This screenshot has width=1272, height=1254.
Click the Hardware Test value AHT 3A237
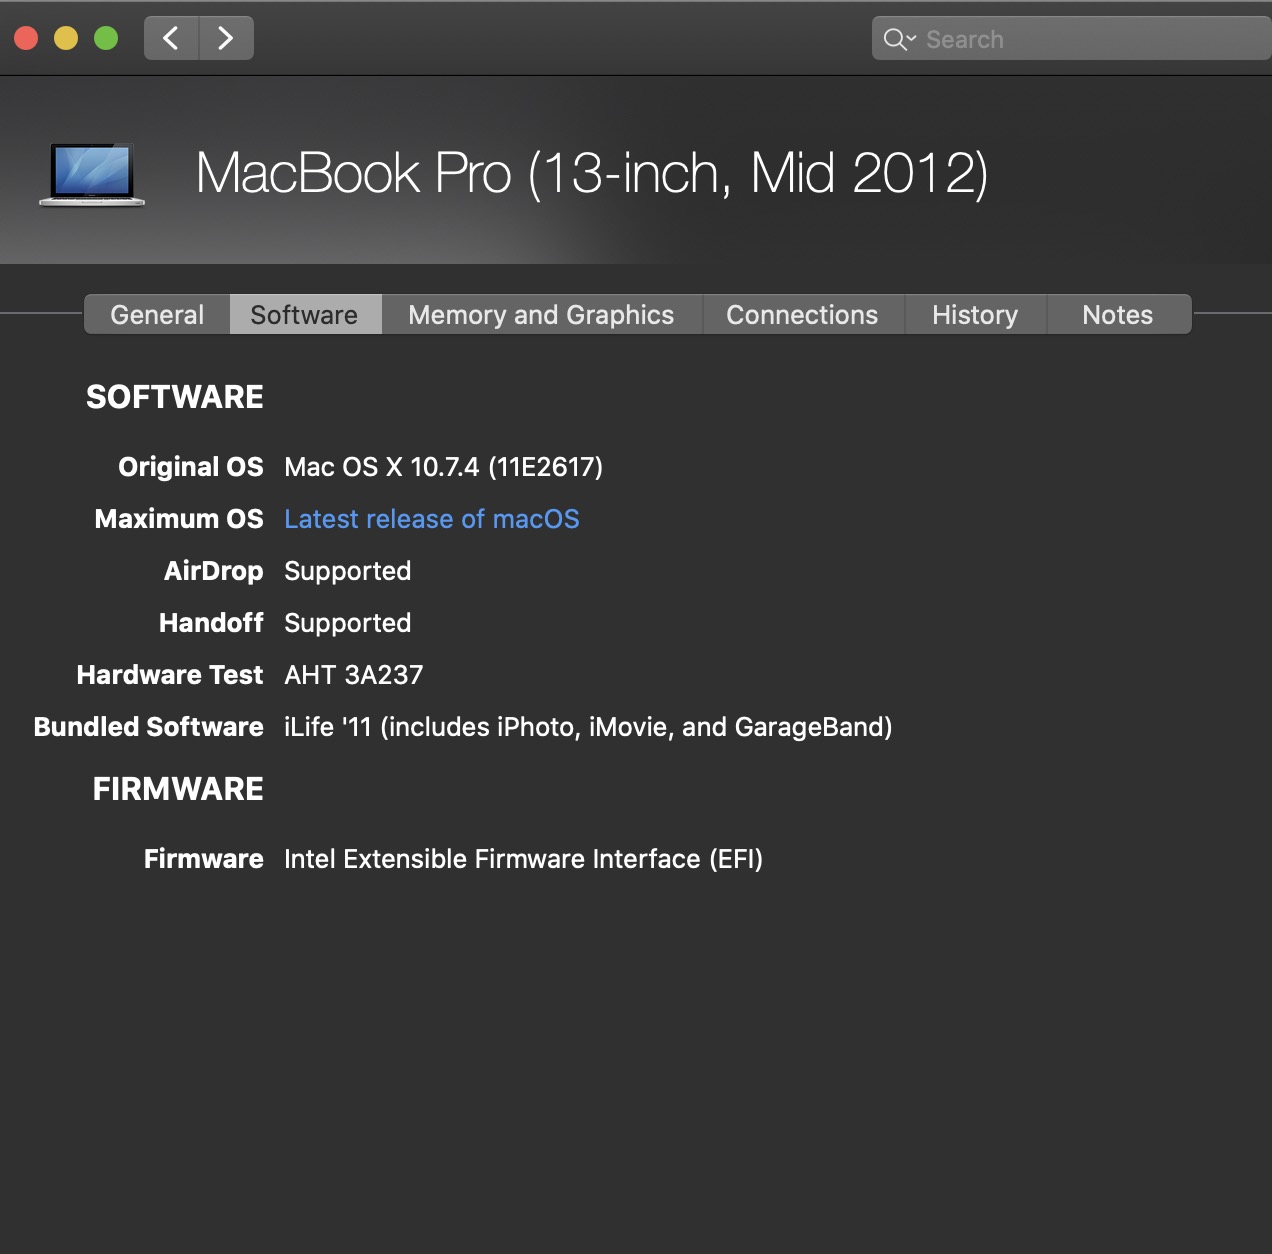click(x=354, y=675)
